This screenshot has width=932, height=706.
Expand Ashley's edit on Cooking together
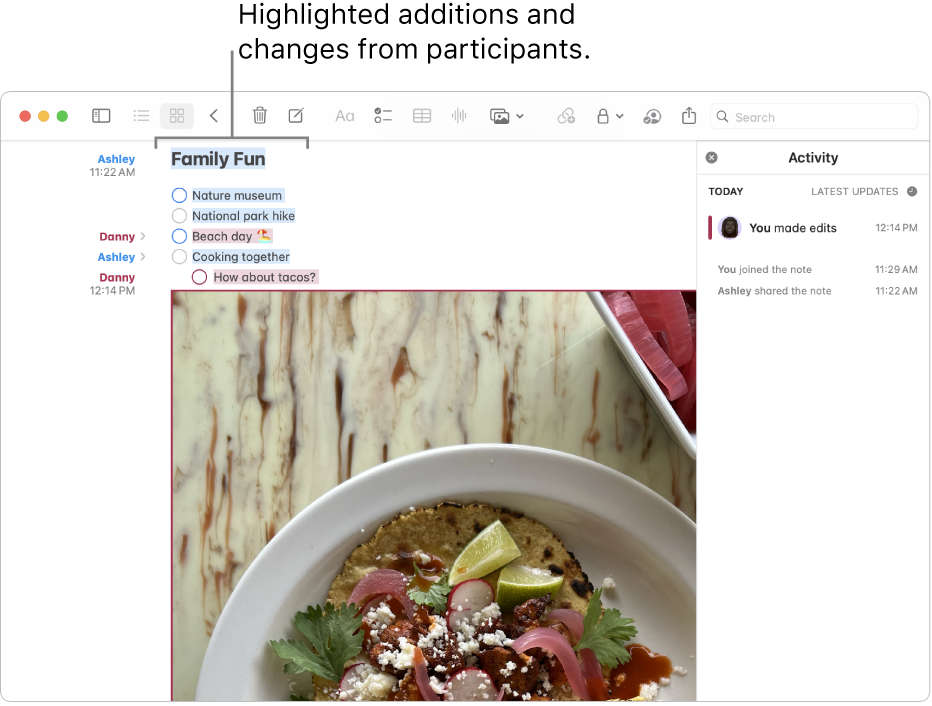click(x=143, y=257)
